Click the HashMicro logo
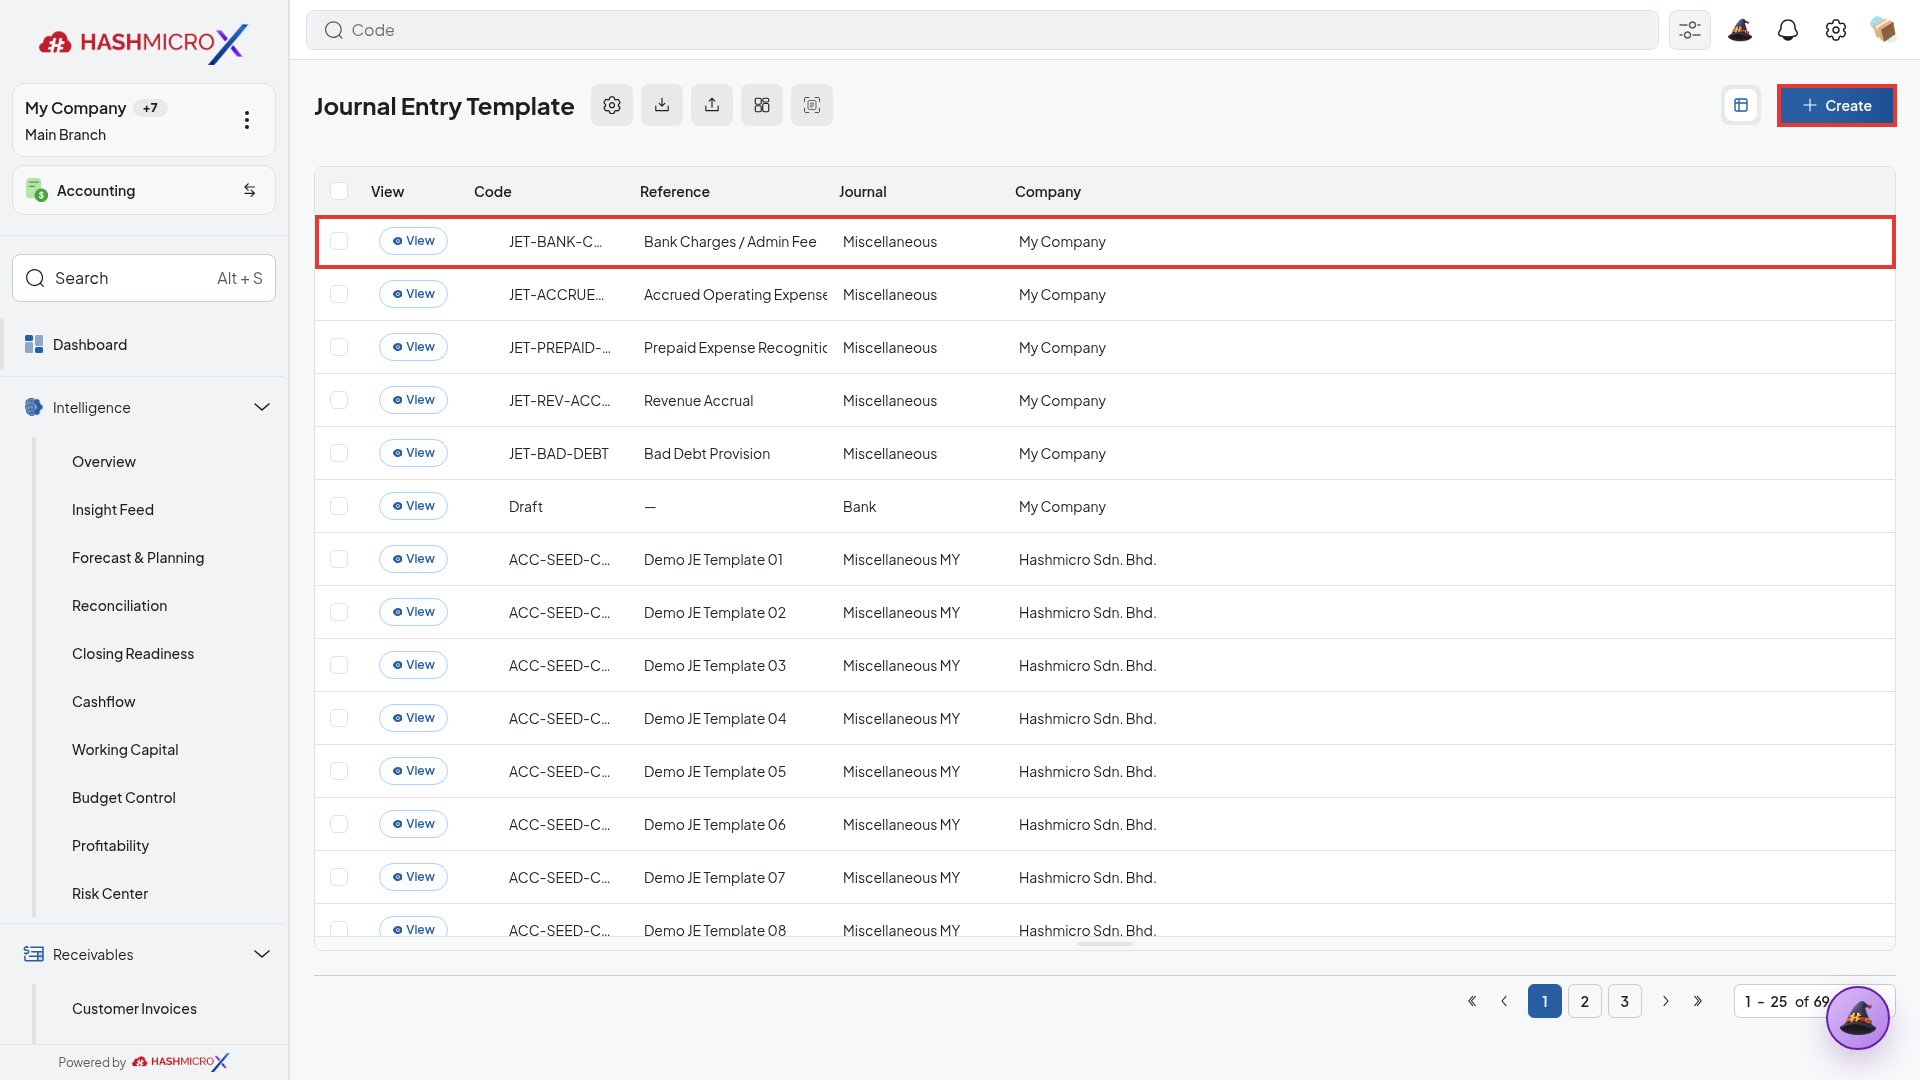Viewport: 1920px width, 1080px height. point(143,42)
